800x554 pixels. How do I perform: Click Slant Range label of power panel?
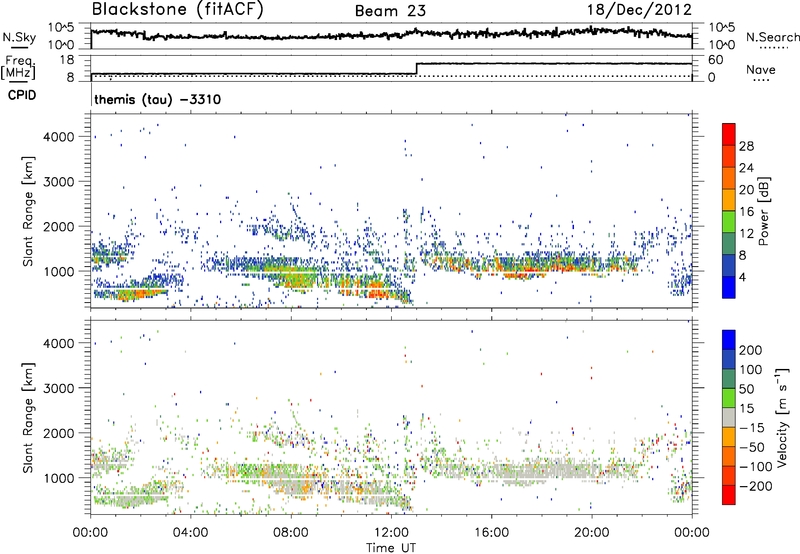point(28,211)
